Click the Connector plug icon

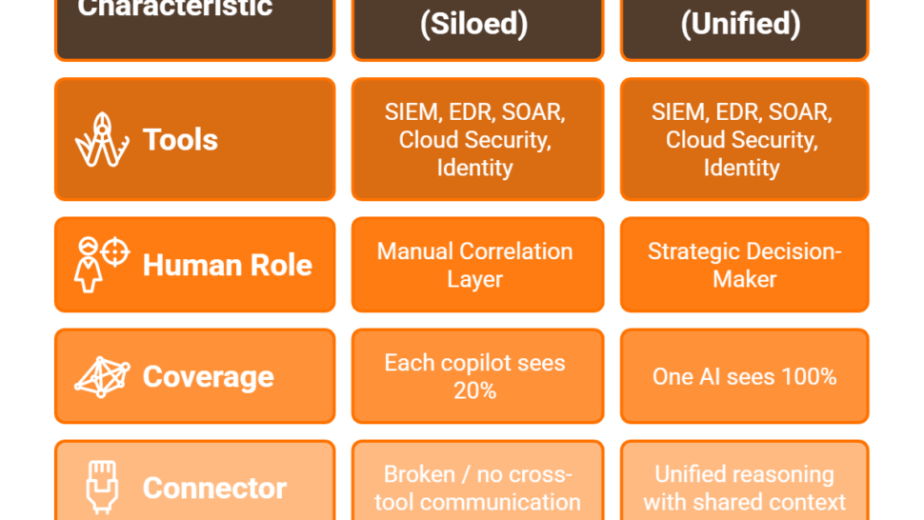102,487
